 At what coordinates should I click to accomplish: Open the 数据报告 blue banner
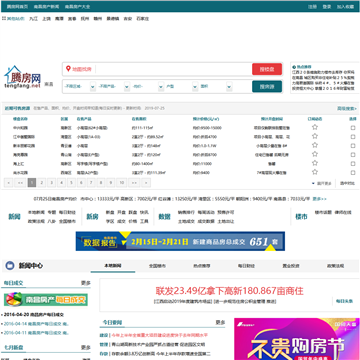click(x=180, y=241)
